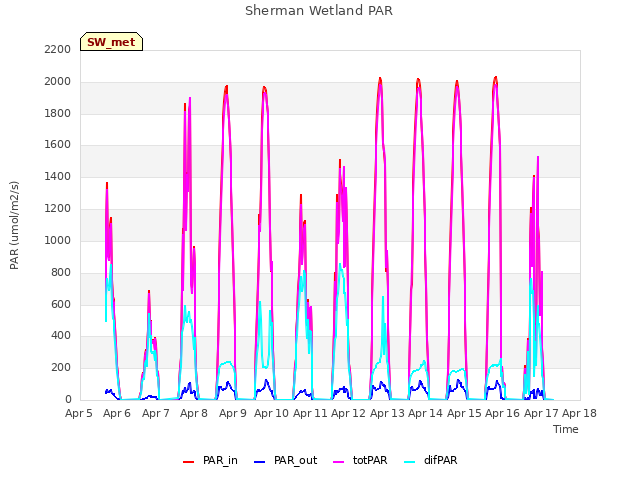
Task: Select the PAR_in legend label
Action: point(220,460)
